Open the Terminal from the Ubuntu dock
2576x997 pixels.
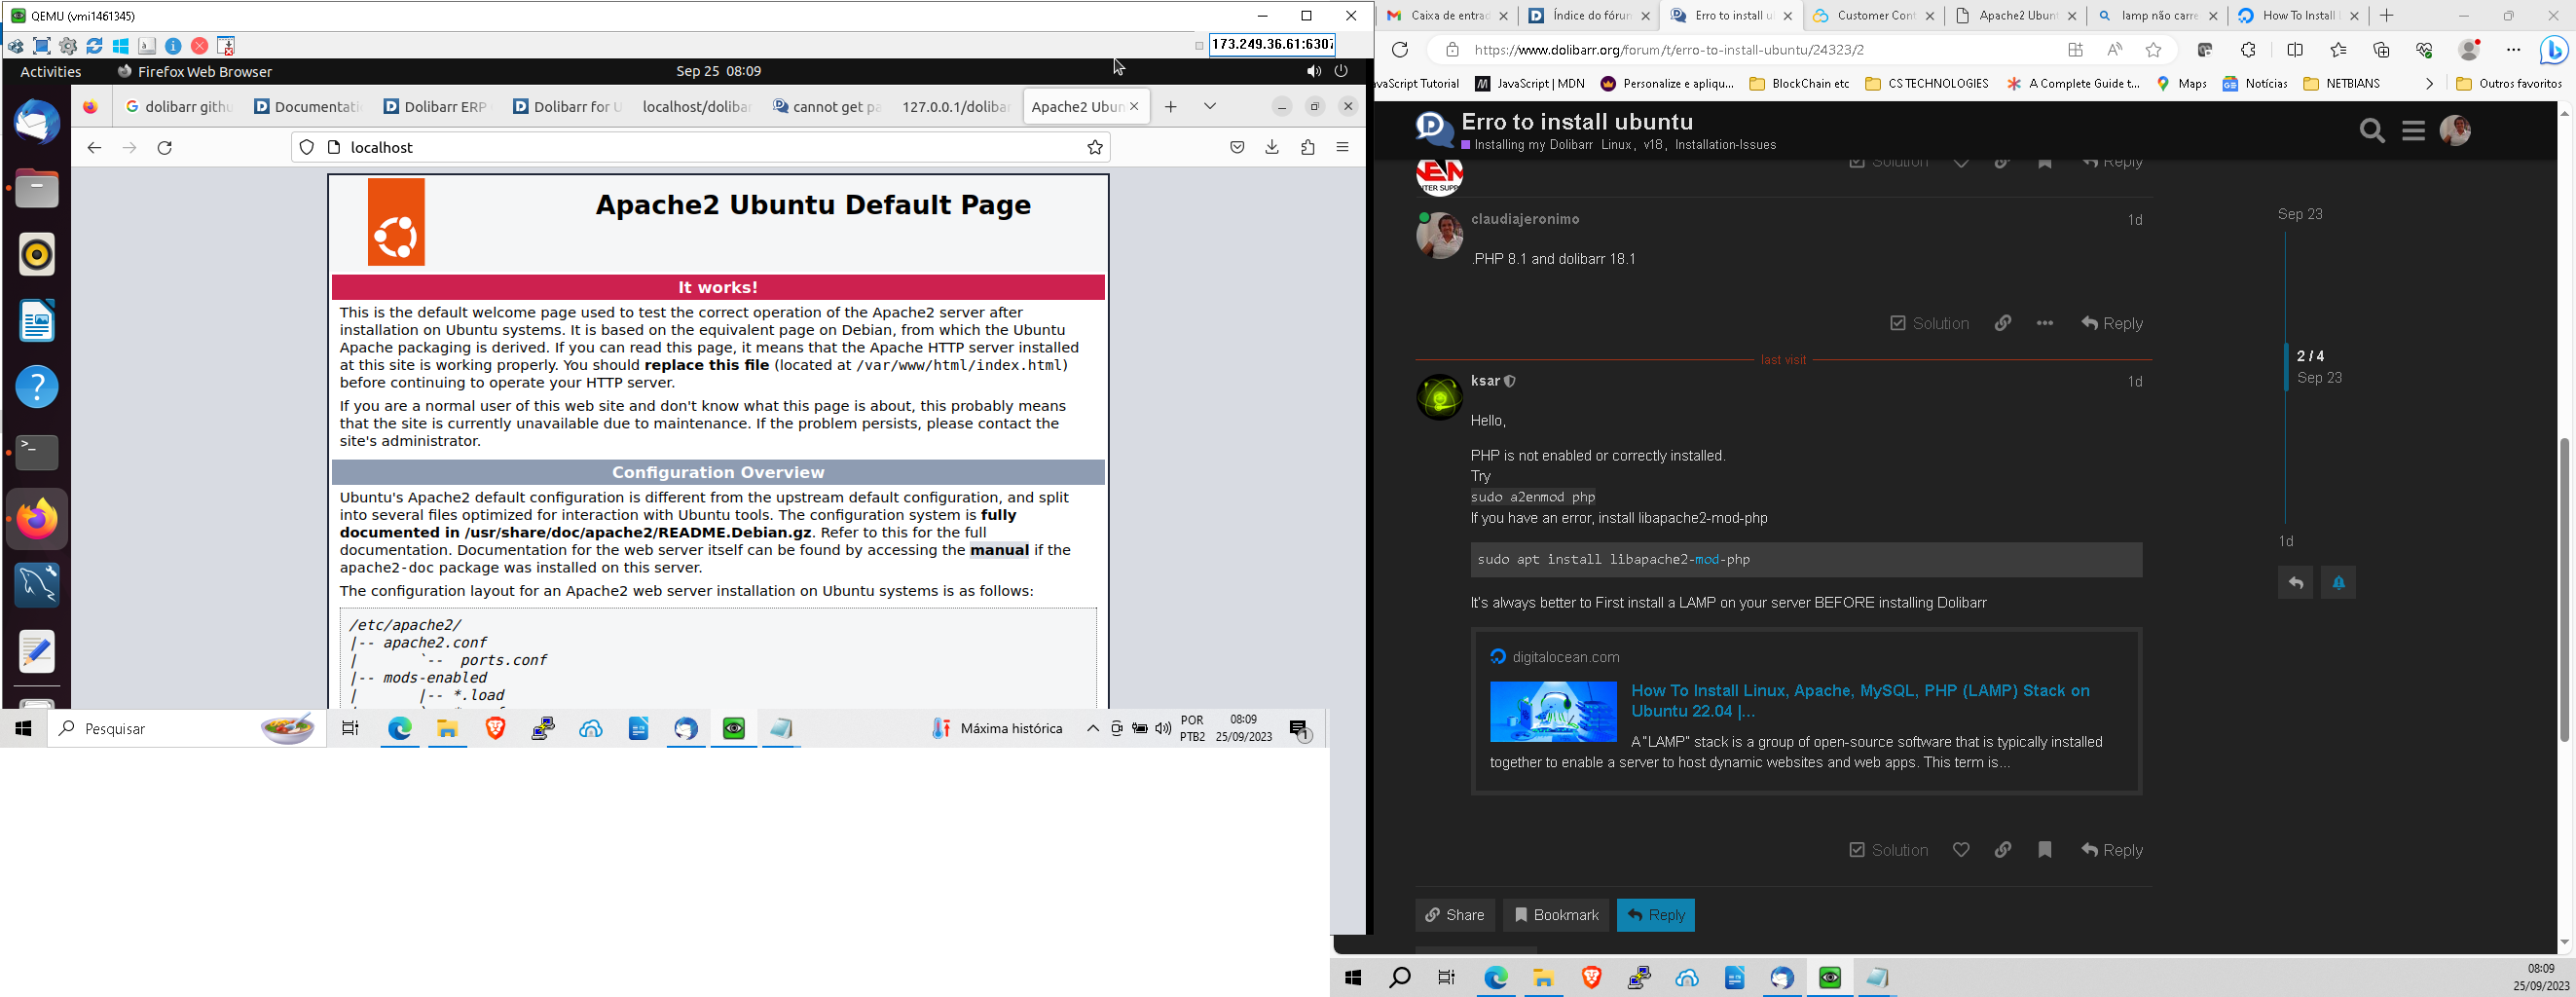click(x=37, y=452)
